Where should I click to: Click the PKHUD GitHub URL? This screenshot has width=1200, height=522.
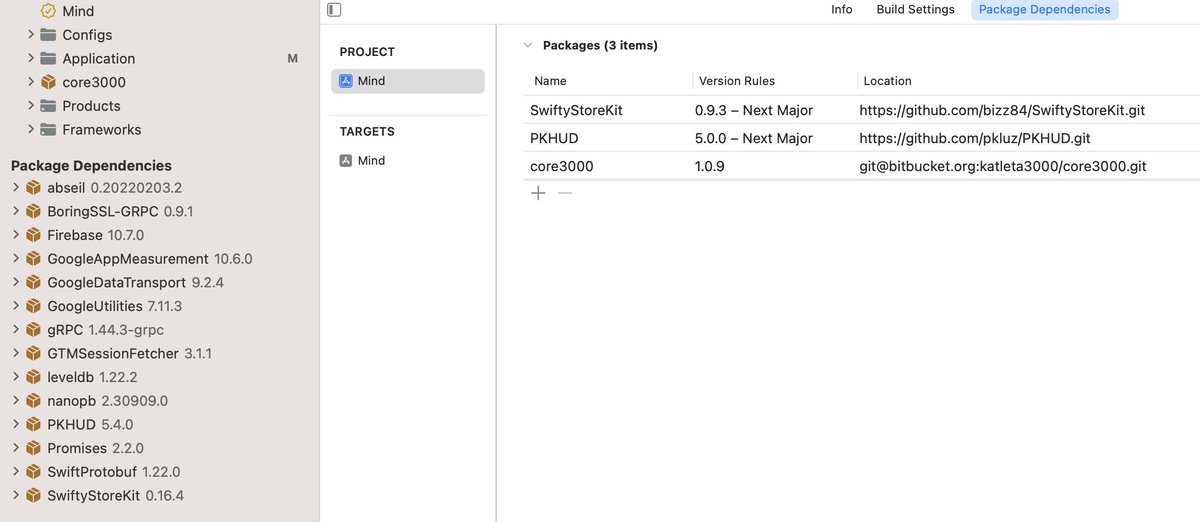pos(975,138)
